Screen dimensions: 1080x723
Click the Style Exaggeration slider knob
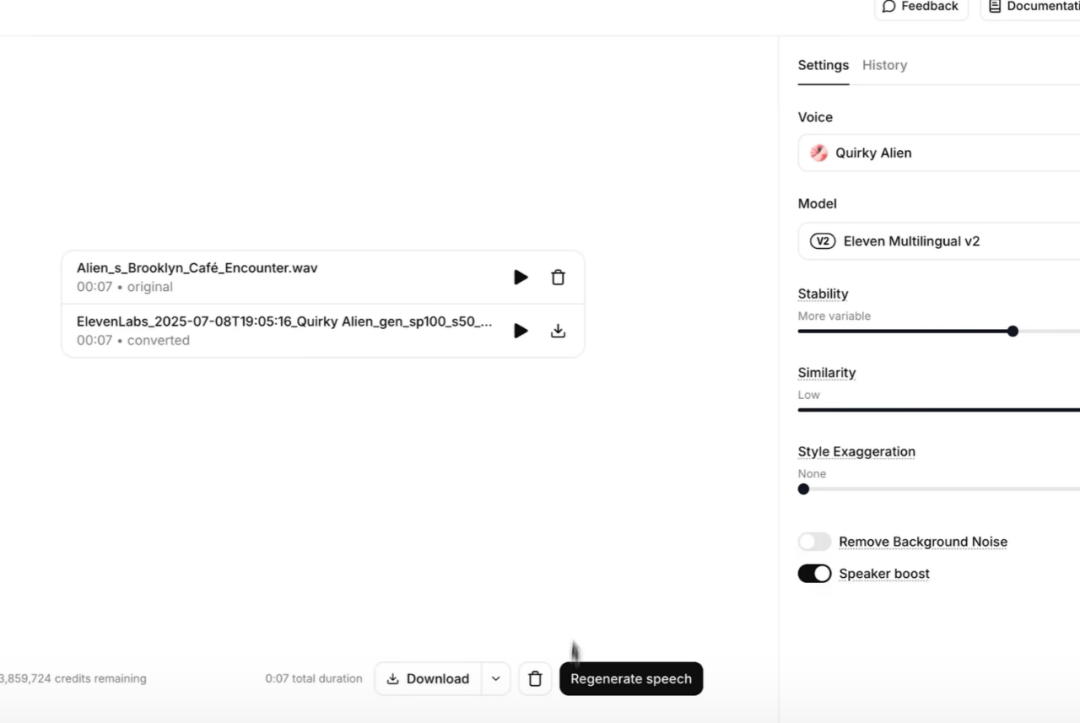[803, 489]
